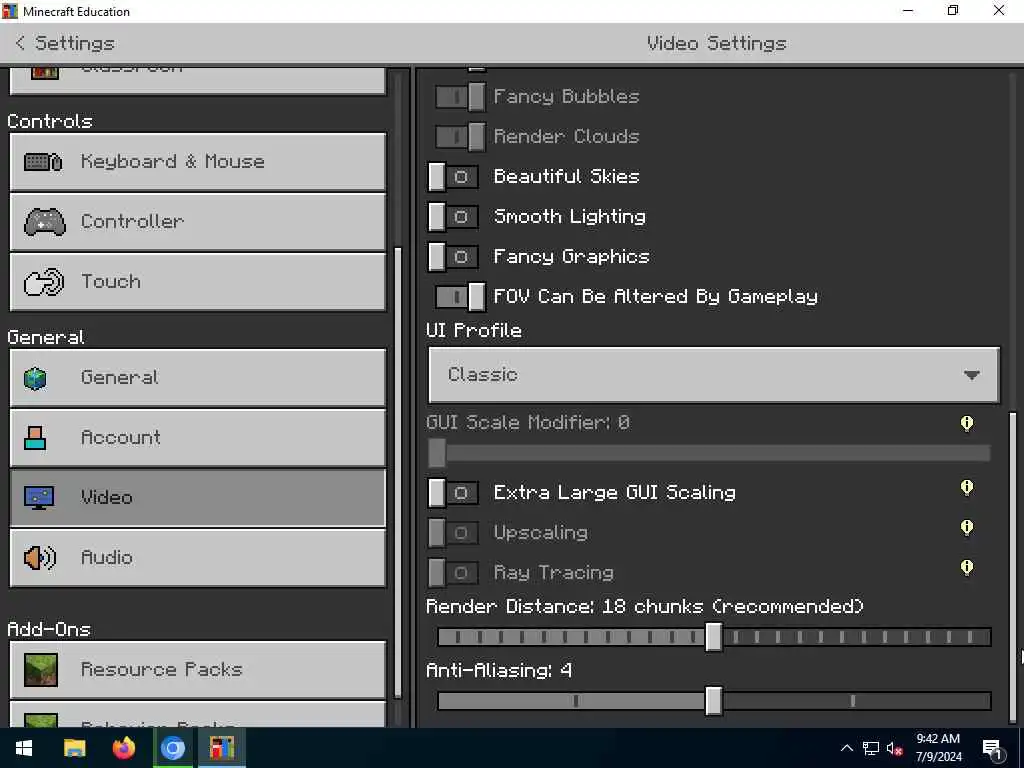The height and width of the screenshot is (768, 1024).
Task: Open network status tray icon
Action: pyautogui.click(x=871, y=748)
